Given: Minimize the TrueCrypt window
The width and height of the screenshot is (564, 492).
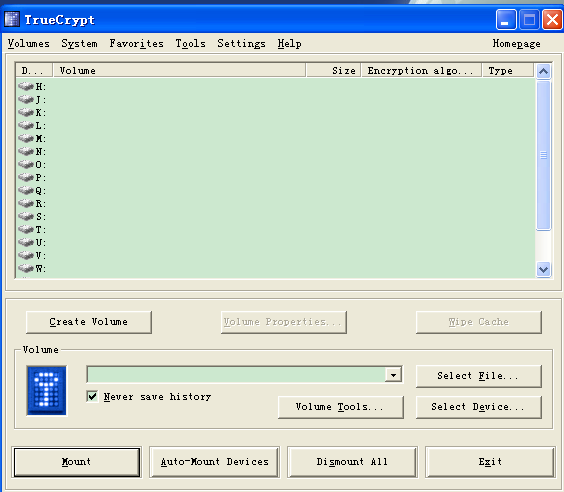Looking at the screenshot, I should point(506,19).
